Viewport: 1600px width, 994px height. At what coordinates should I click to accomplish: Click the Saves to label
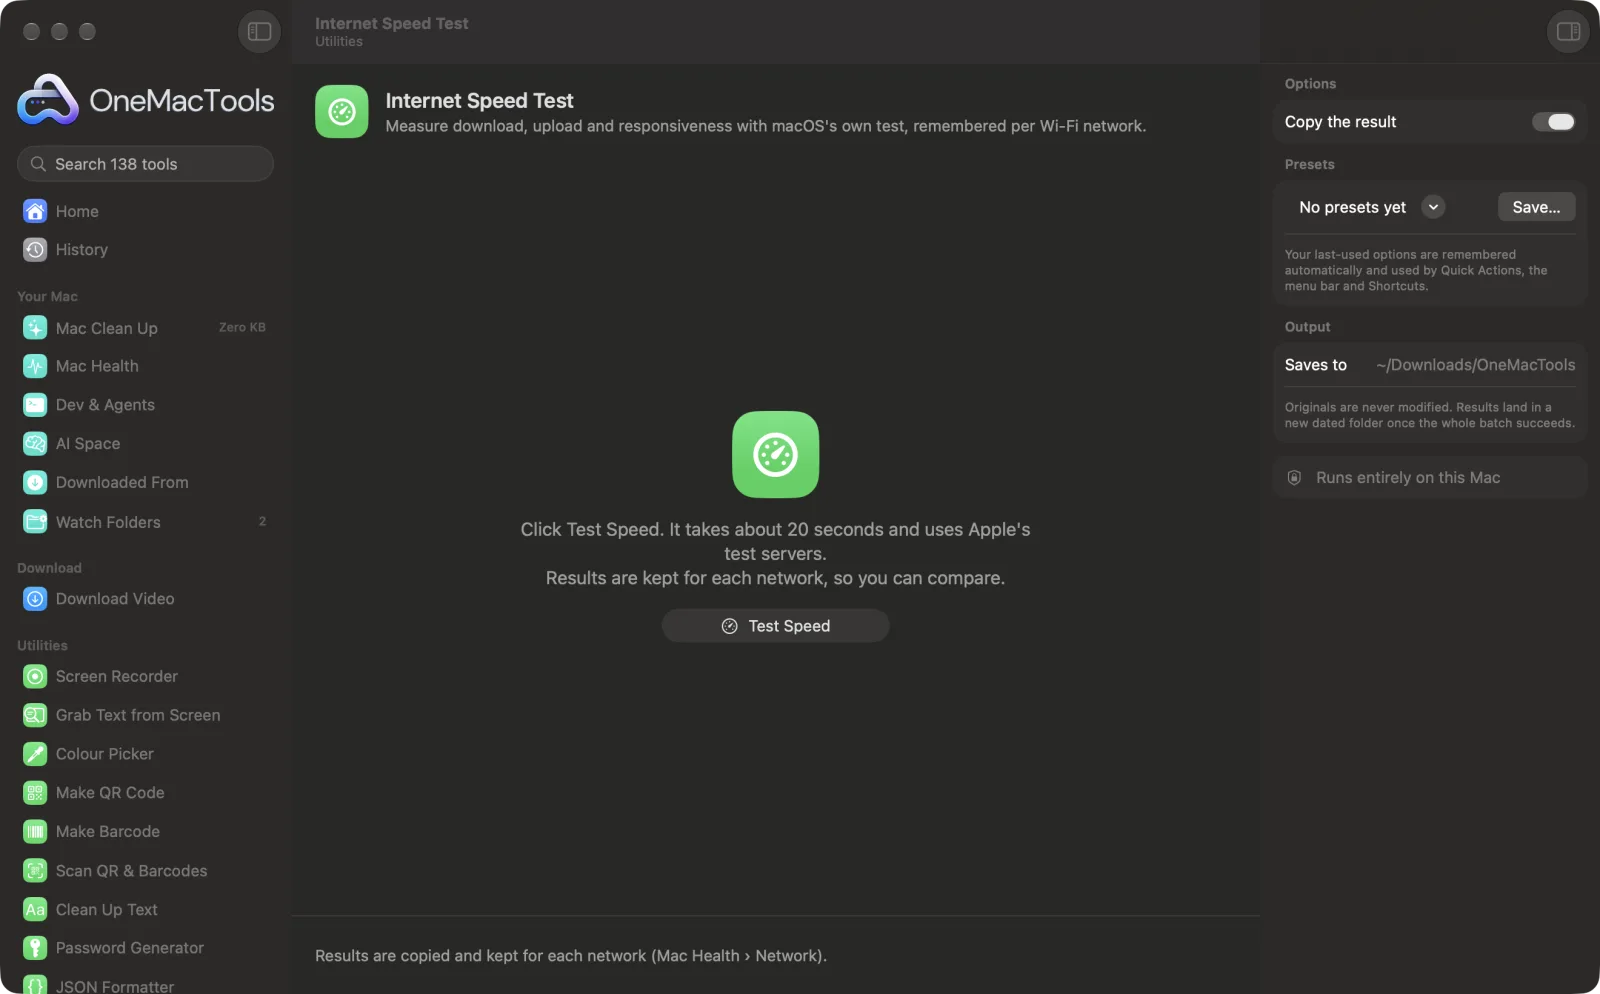coord(1315,365)
